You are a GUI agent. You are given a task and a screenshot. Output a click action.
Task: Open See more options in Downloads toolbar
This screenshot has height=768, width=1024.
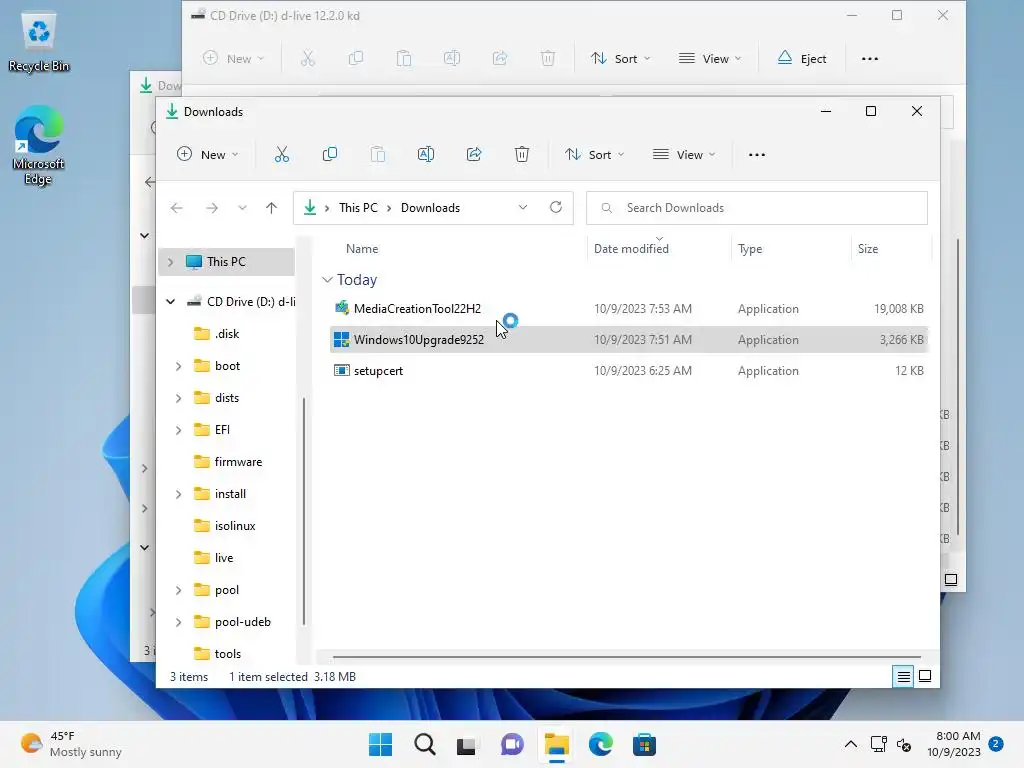point(757,155)
